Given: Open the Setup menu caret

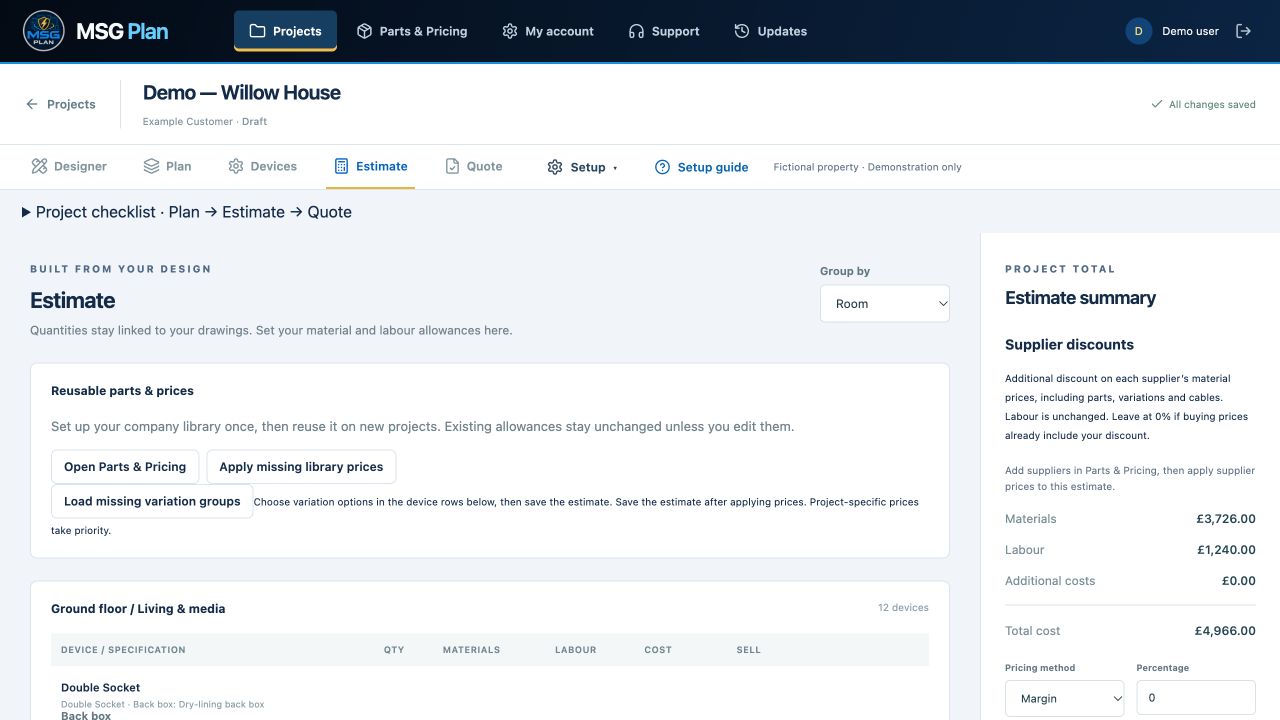Looking at the screenshot, I should pos(615,168).
